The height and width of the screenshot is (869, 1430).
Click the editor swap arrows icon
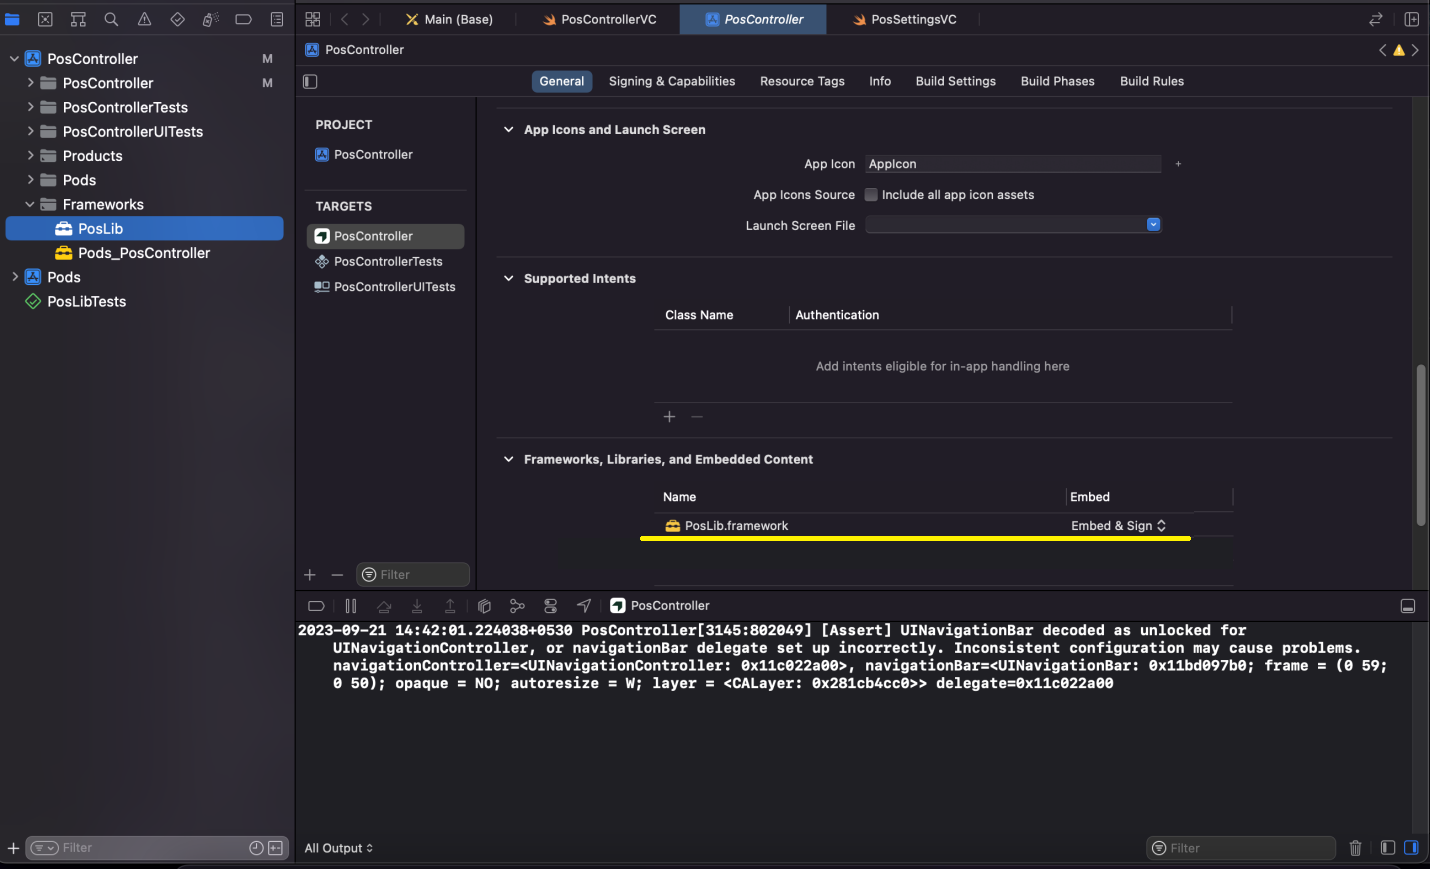[x=1376, y=19]
